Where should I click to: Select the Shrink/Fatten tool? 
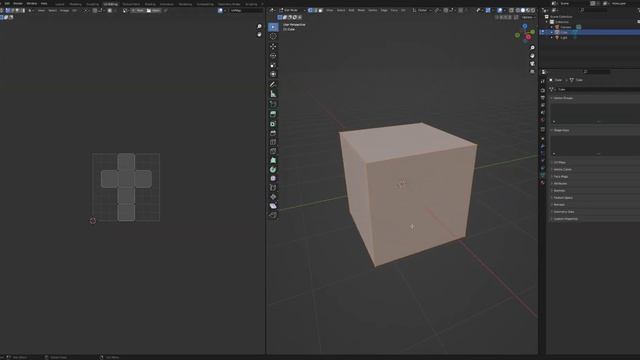tap(273, 197)
